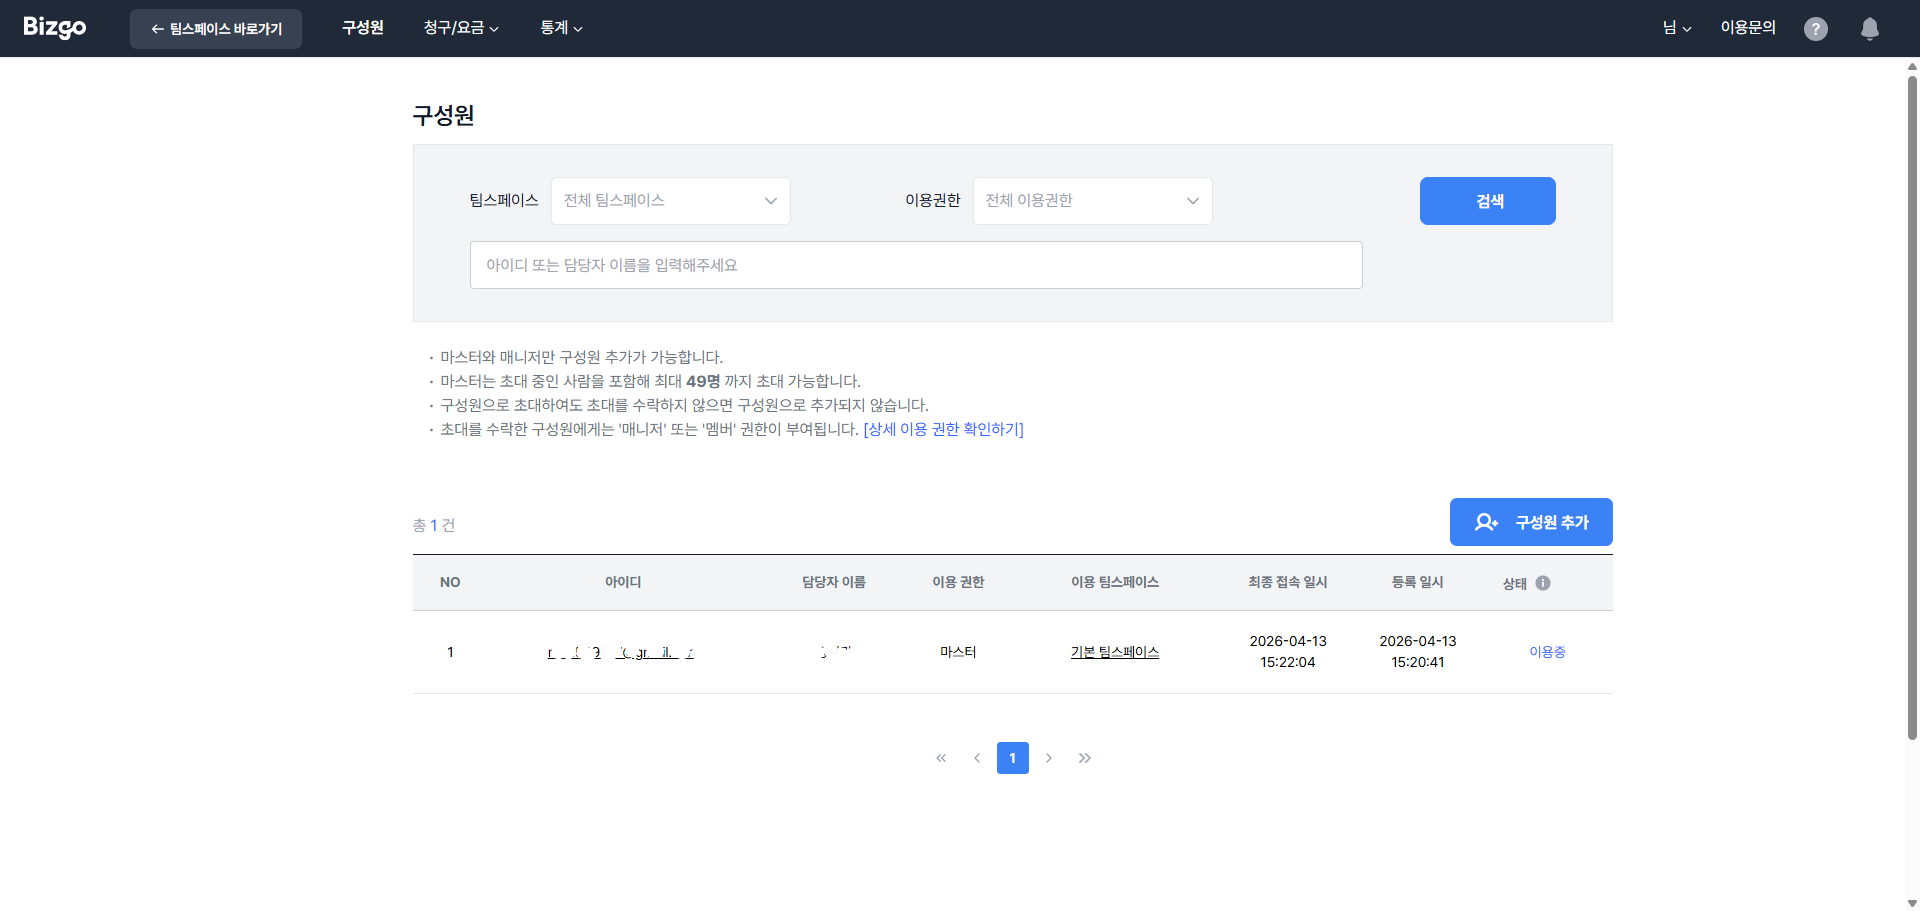Open the 기본 팀스페이스 link in the table

pos(1113,651)
